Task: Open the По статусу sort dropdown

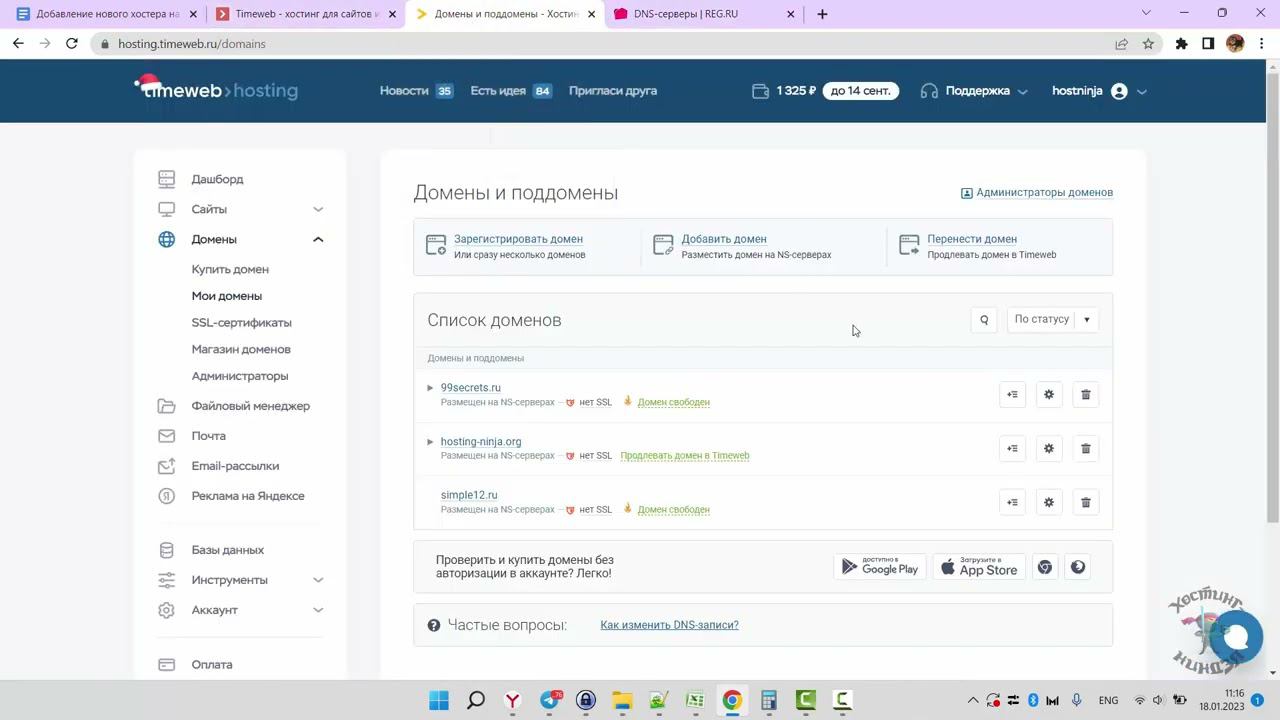Action: [x=1052, y=320]
